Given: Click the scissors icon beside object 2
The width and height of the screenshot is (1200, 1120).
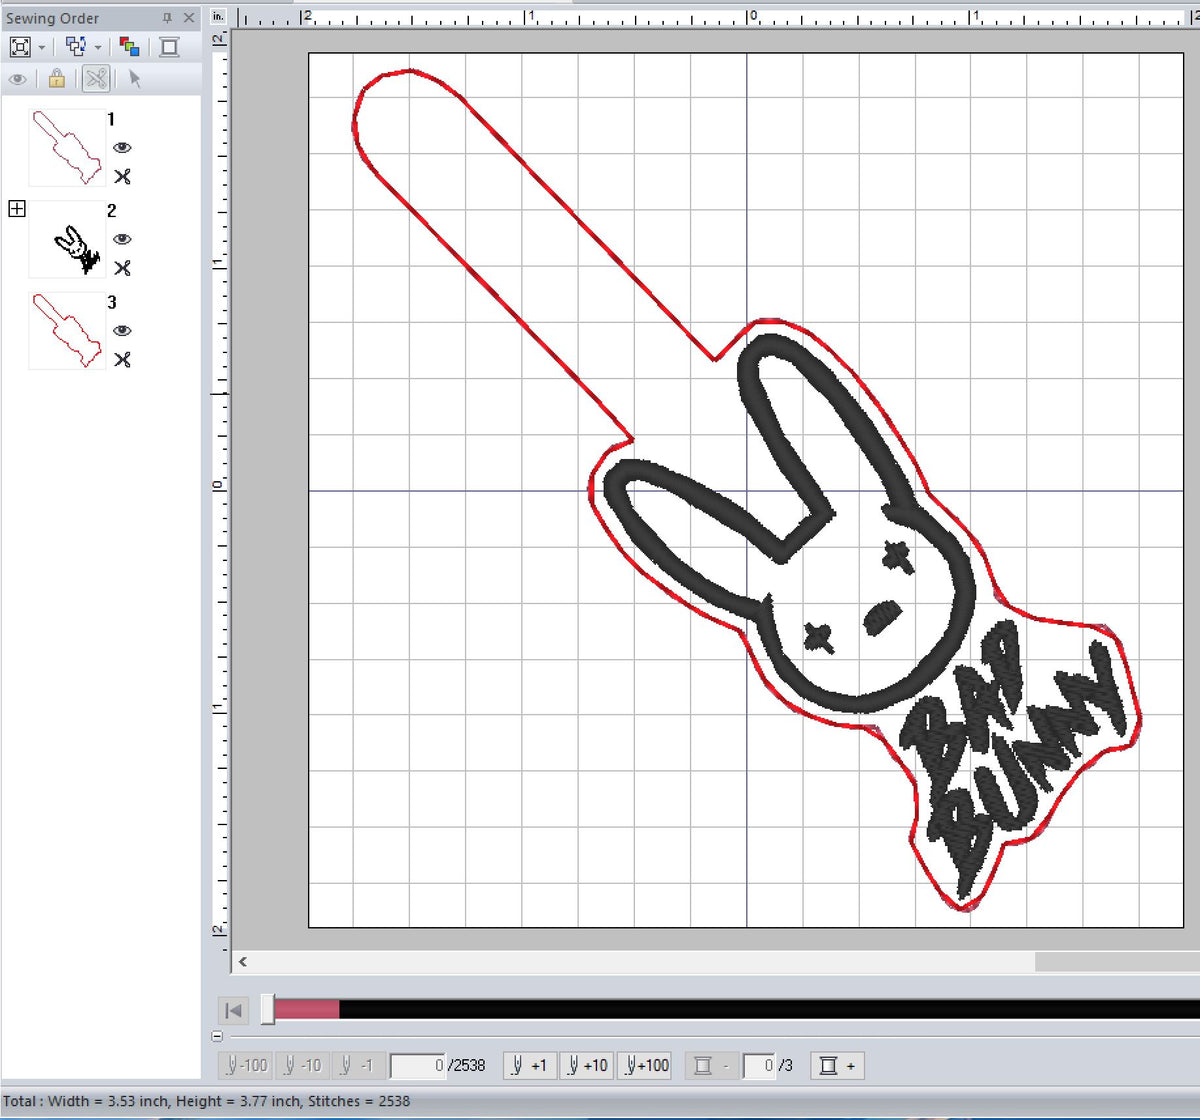Looking at the screenshot, I should [x=122, y=268].
